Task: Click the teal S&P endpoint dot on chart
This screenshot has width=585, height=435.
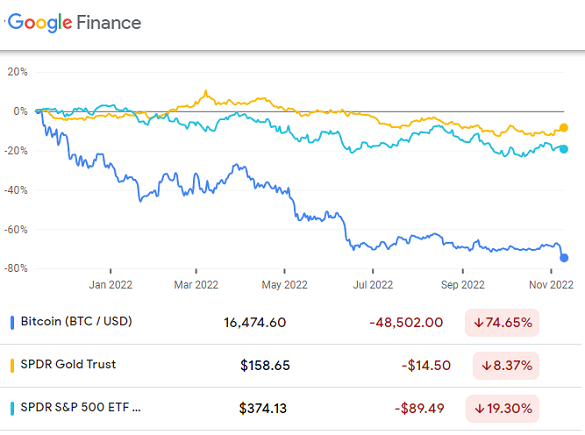Action: coord(564,149)
